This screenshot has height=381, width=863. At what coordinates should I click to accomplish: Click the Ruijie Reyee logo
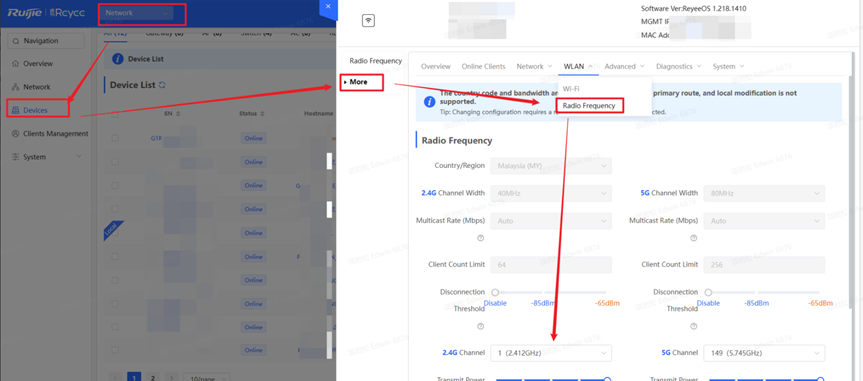[x=46, y=13]
